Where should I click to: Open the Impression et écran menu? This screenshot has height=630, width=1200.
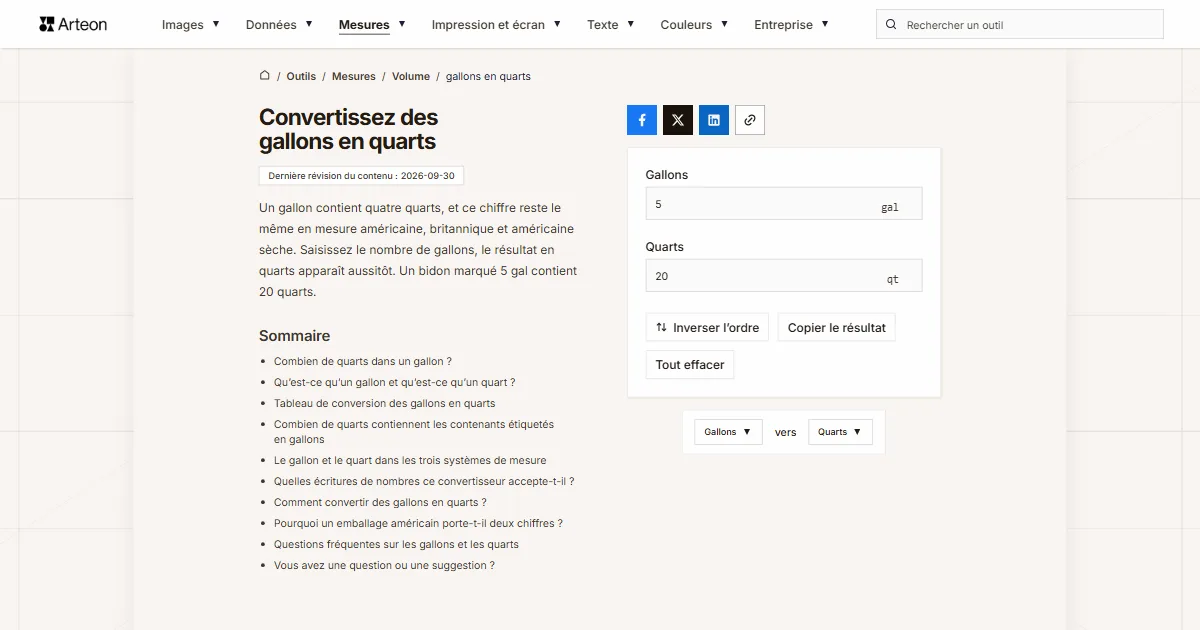[496, 25]
